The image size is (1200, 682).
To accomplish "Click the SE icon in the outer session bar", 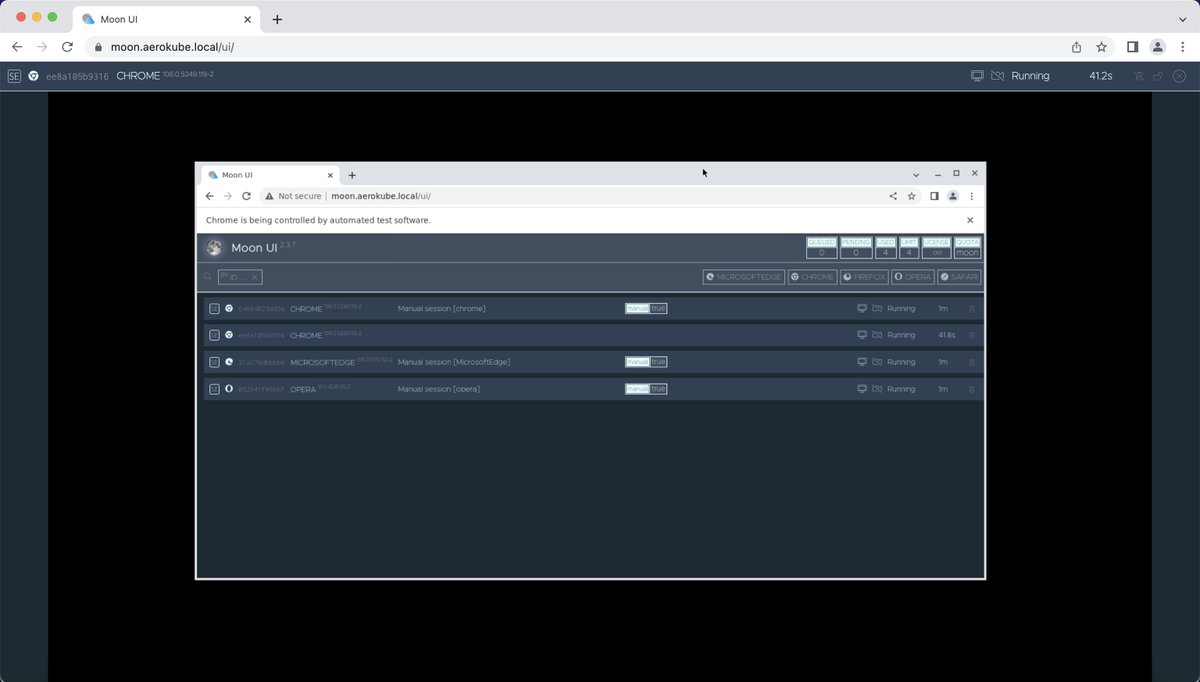I will tap(14, 76).
